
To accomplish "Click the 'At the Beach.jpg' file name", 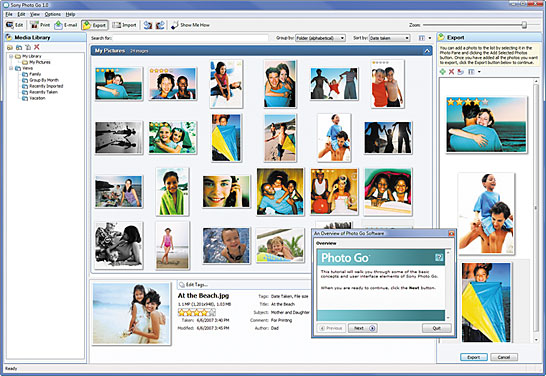I will tap(203, 296).
